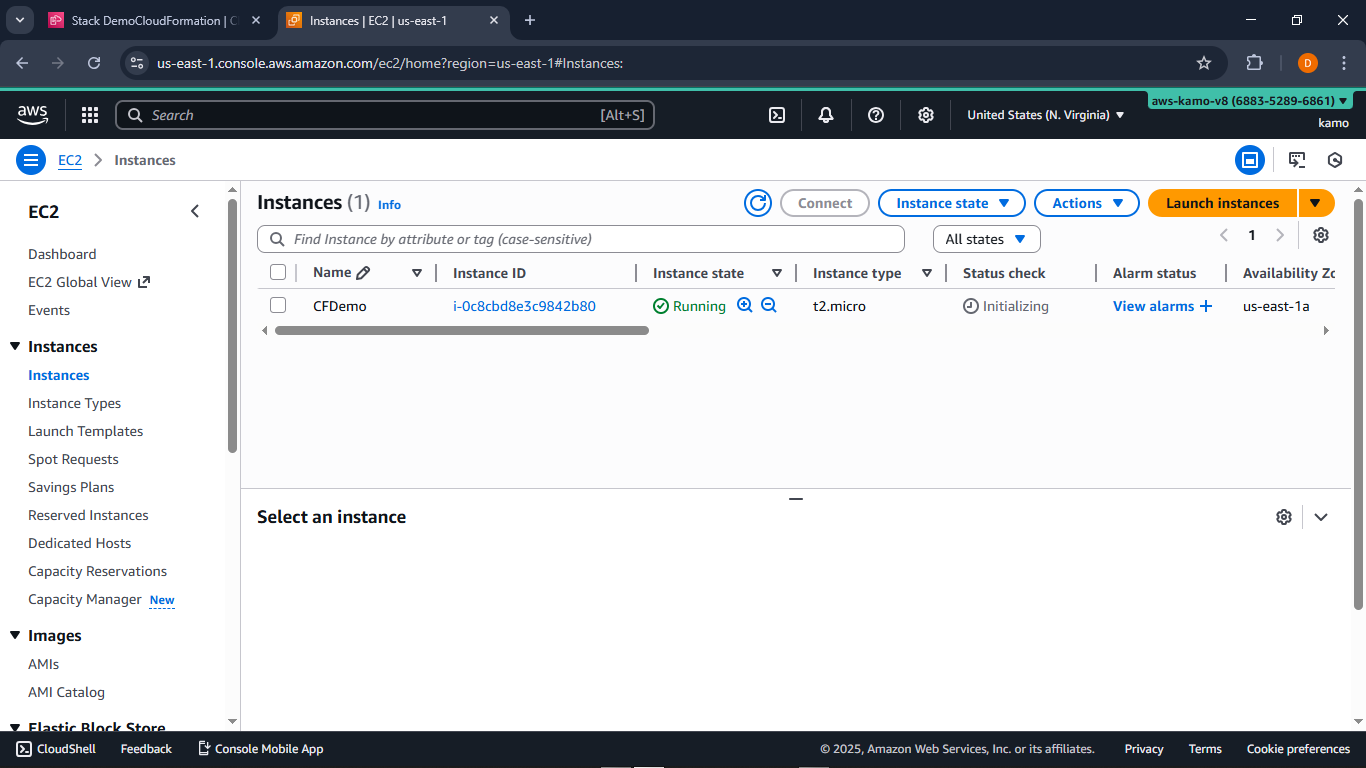Image resolution: width=1366 pixels, height=768 pixels.
Task: Open the Actions dropdown
Action: [1086, 203]
